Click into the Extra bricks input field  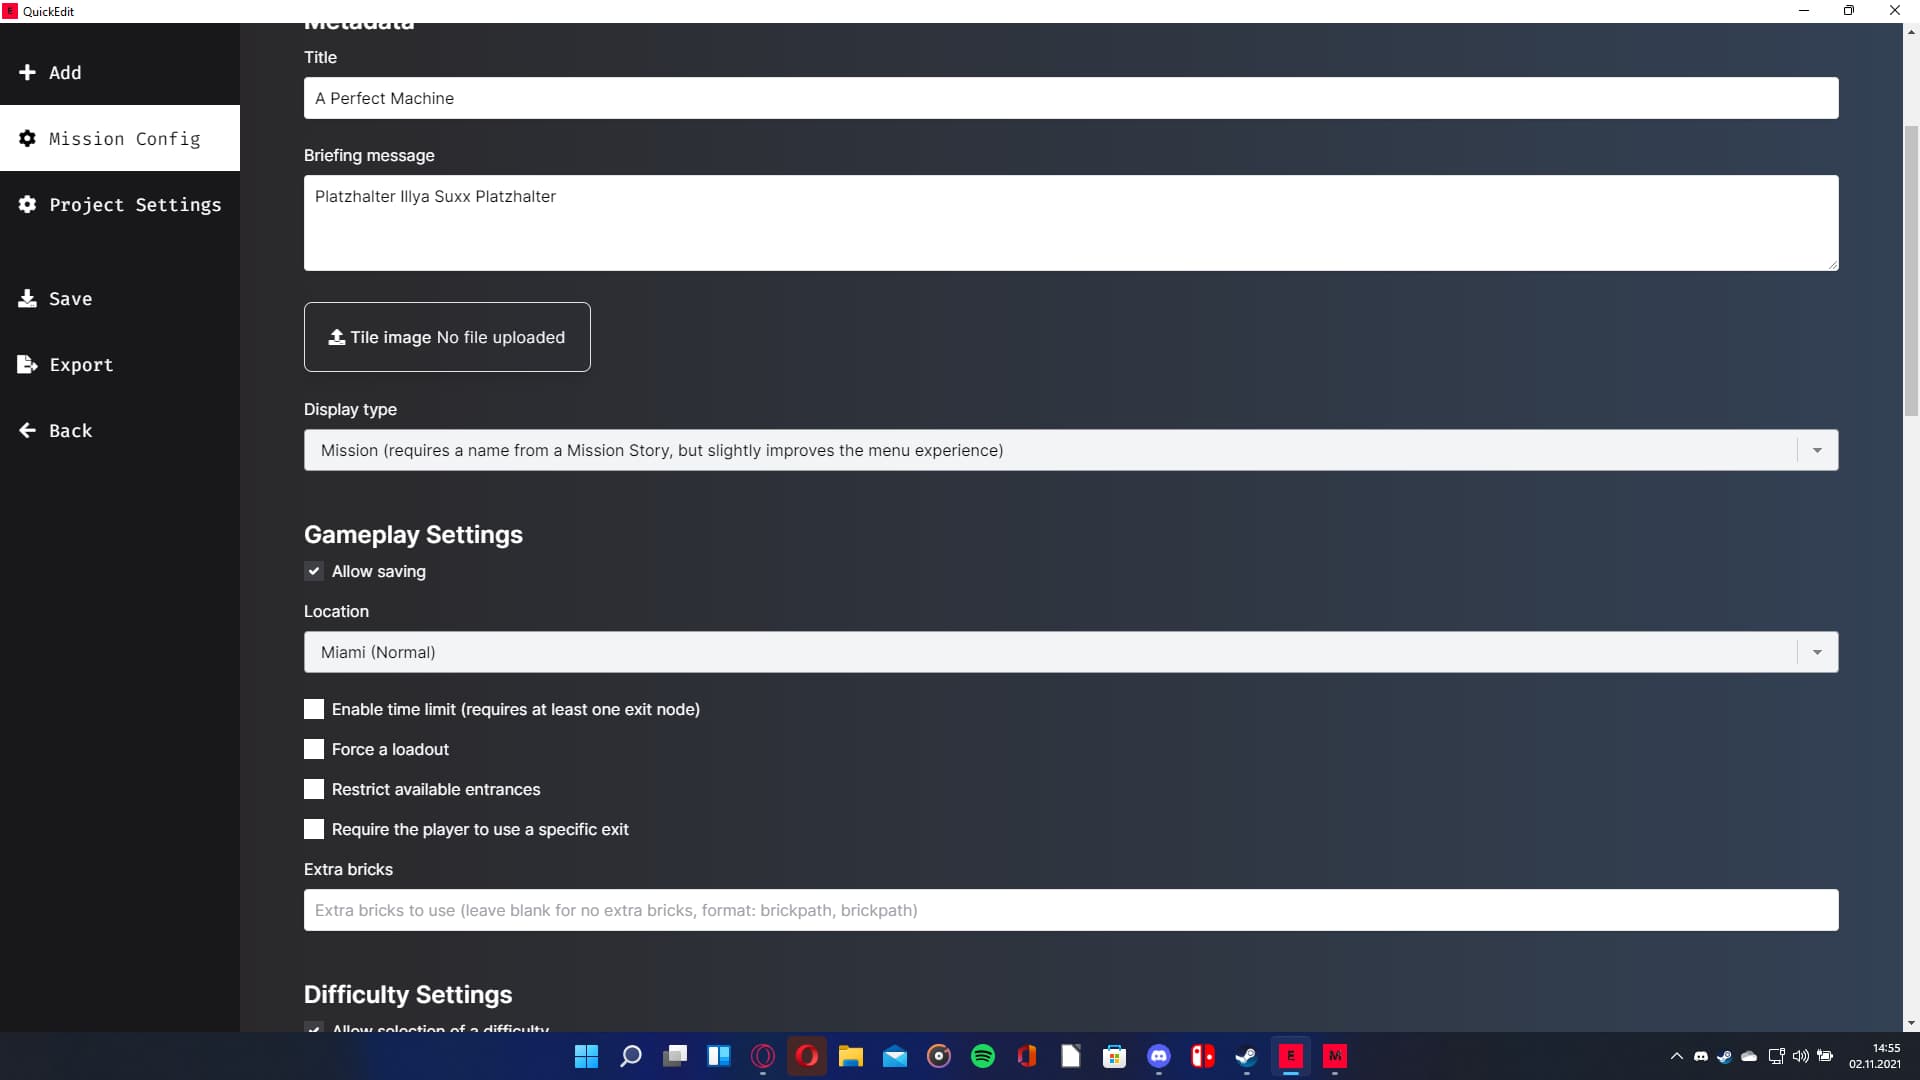pos(1070,910)
